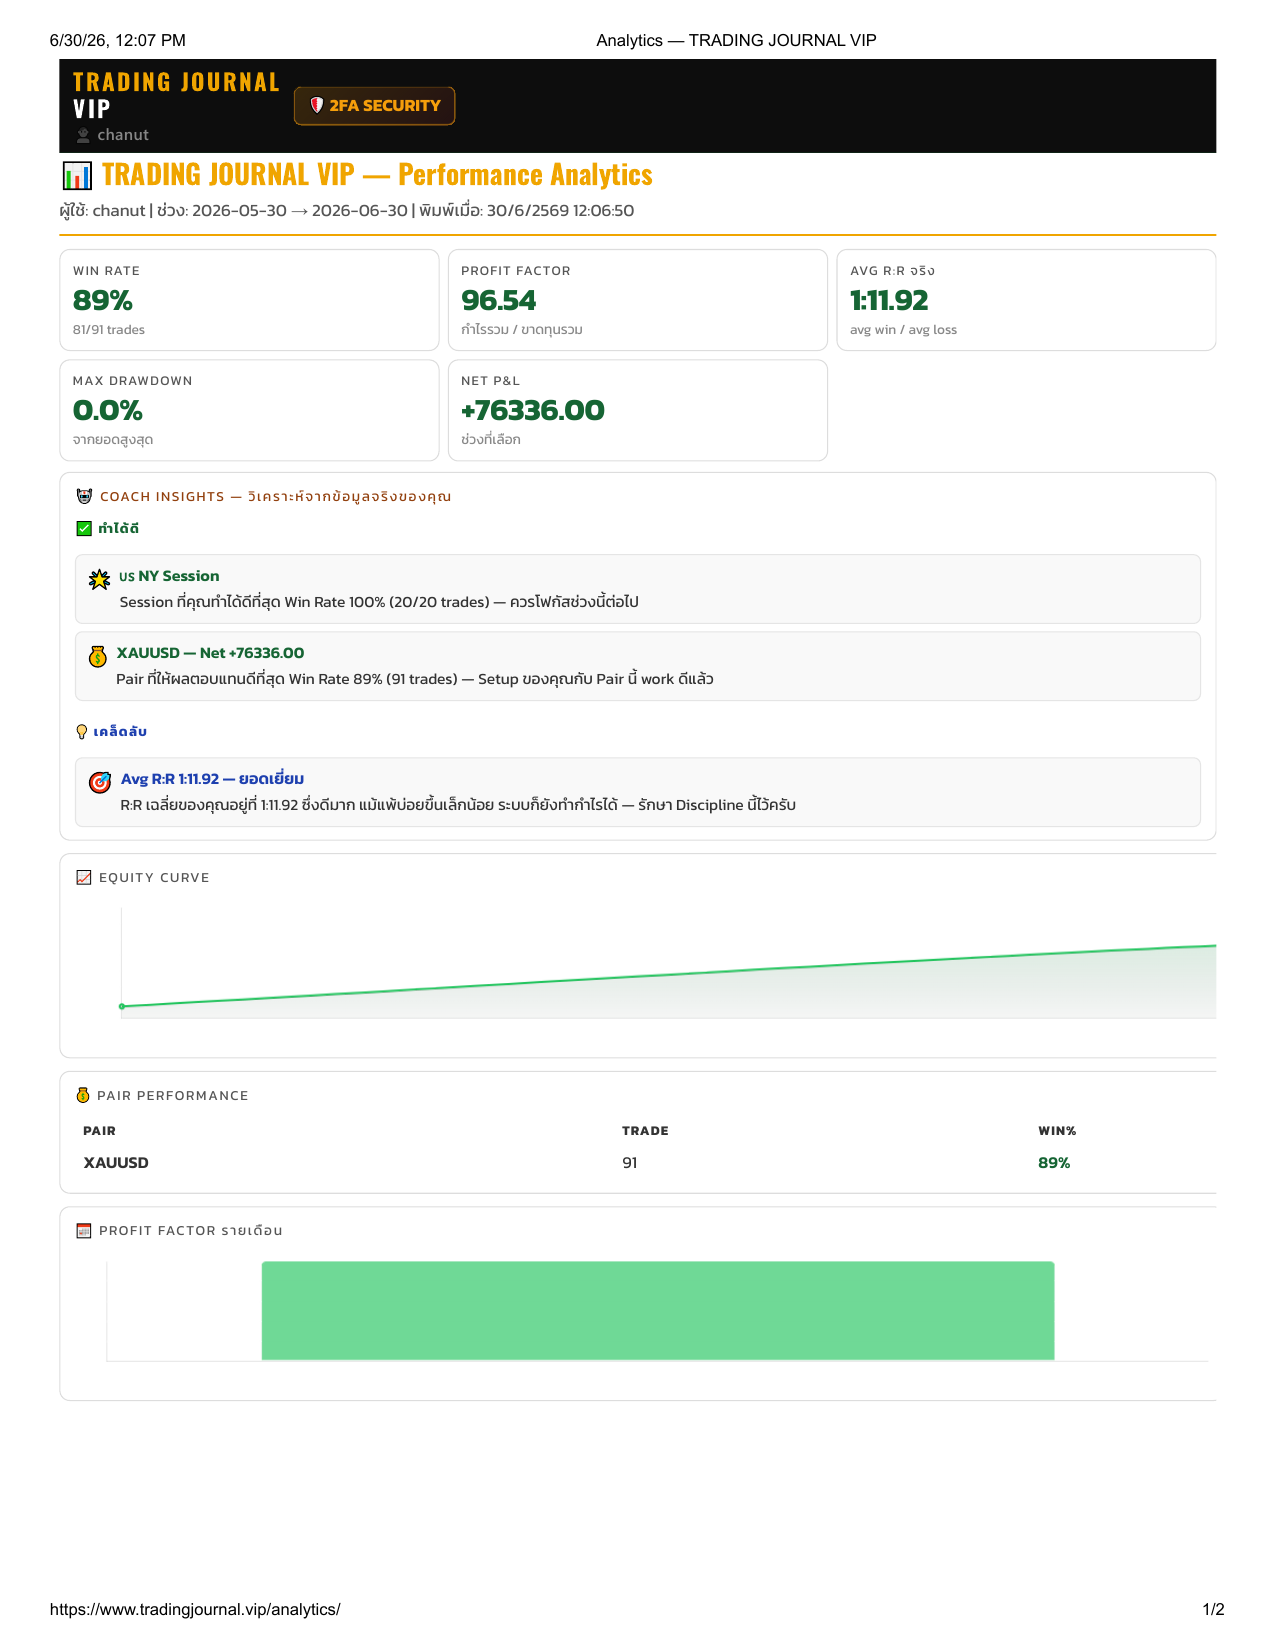Click the WIN RATE 89% card
This screenshot has height=1651, width=1275.
(x=249, y=300)
